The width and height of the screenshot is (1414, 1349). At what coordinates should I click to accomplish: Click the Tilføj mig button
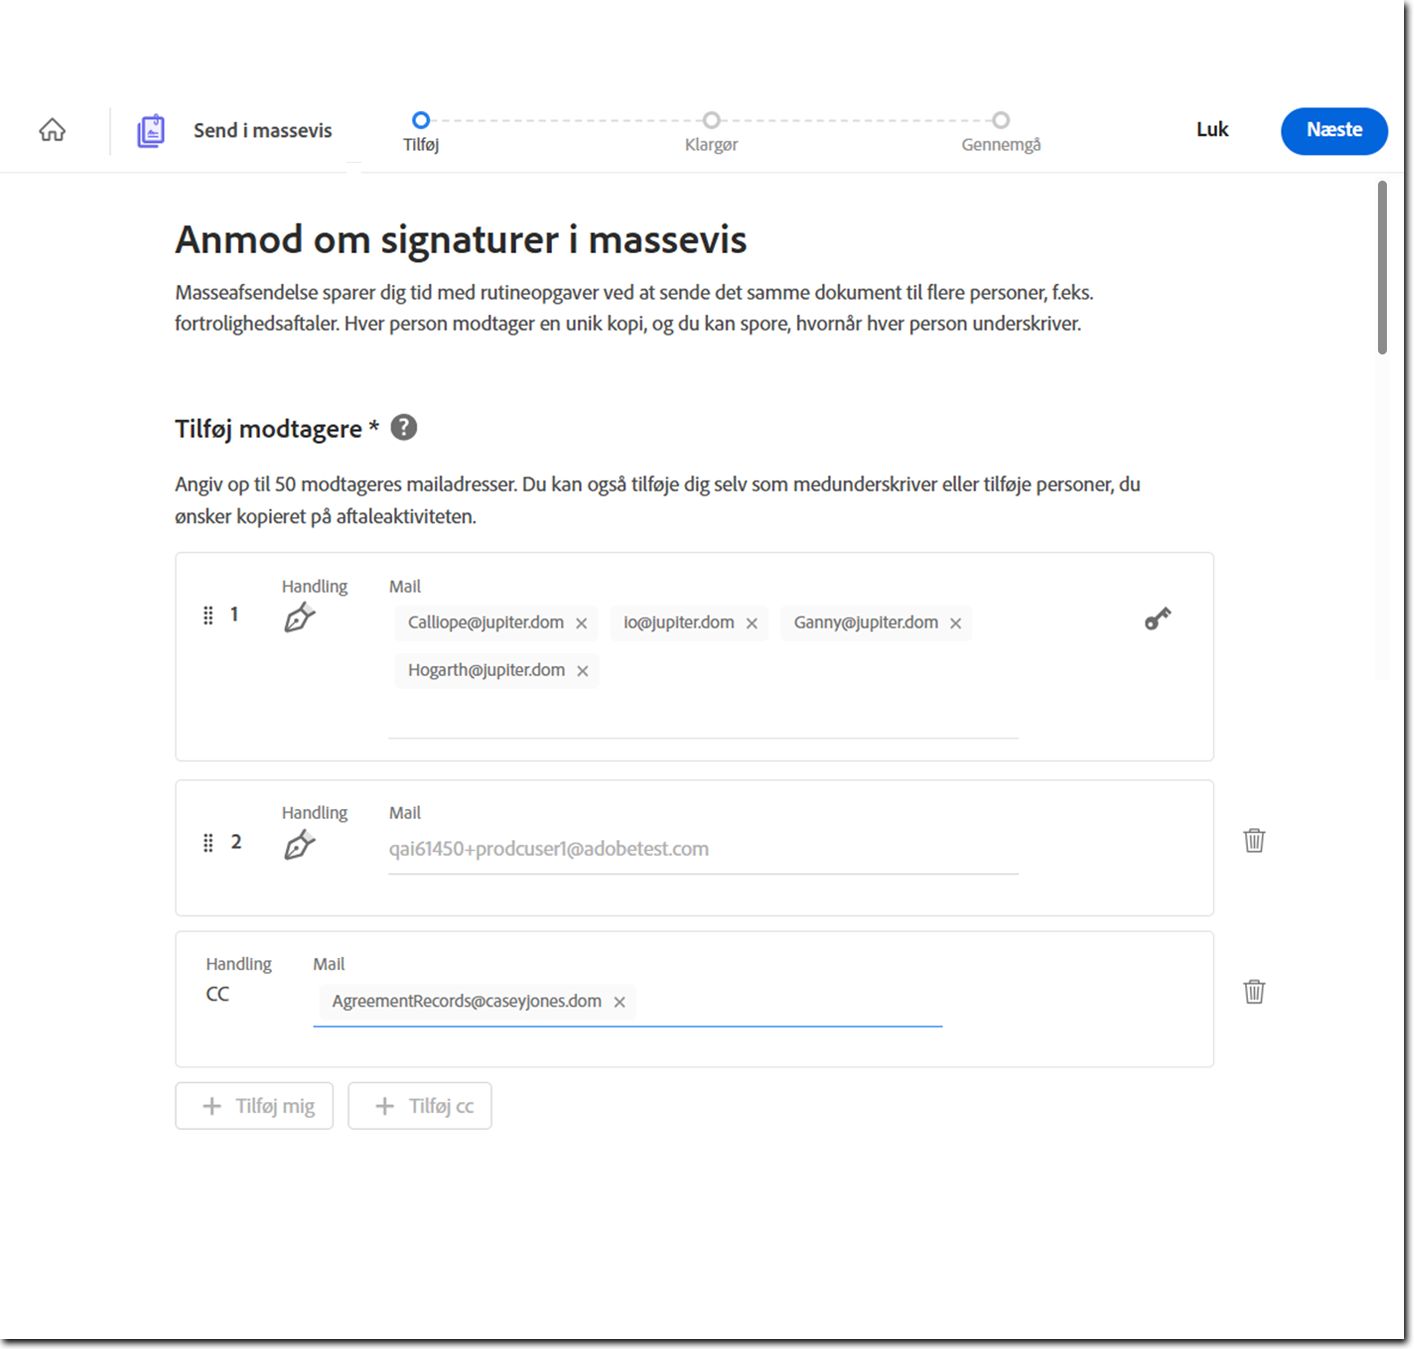point(254,1106)
